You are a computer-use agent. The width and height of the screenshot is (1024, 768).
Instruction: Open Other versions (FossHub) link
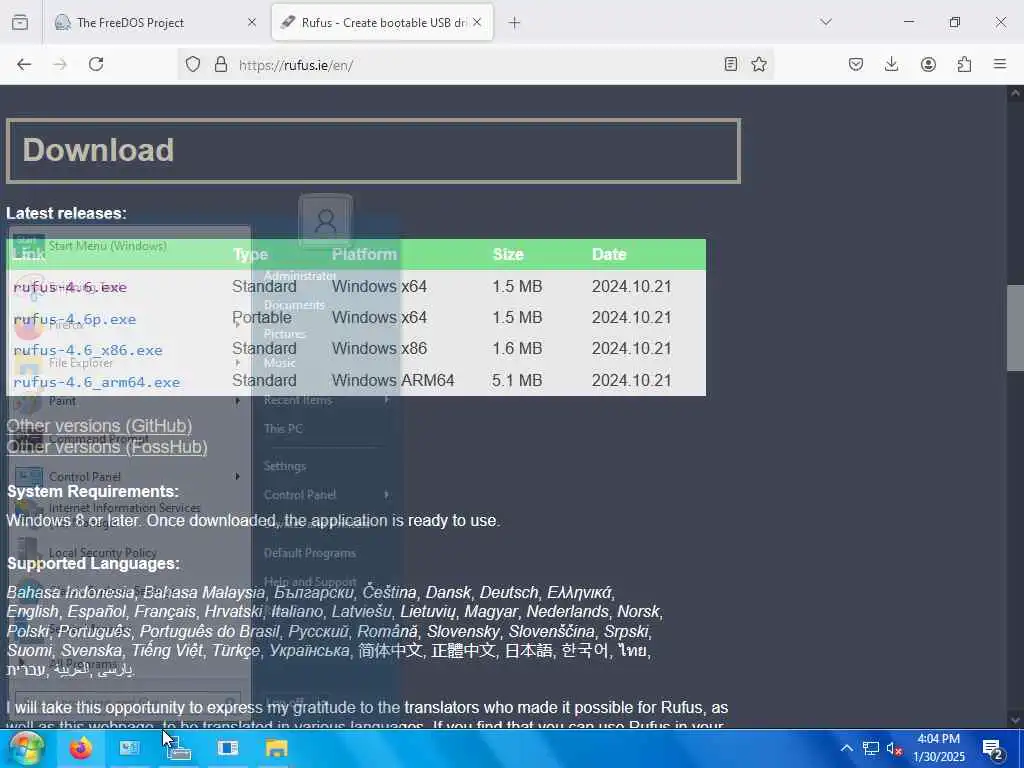click(107, 447)
